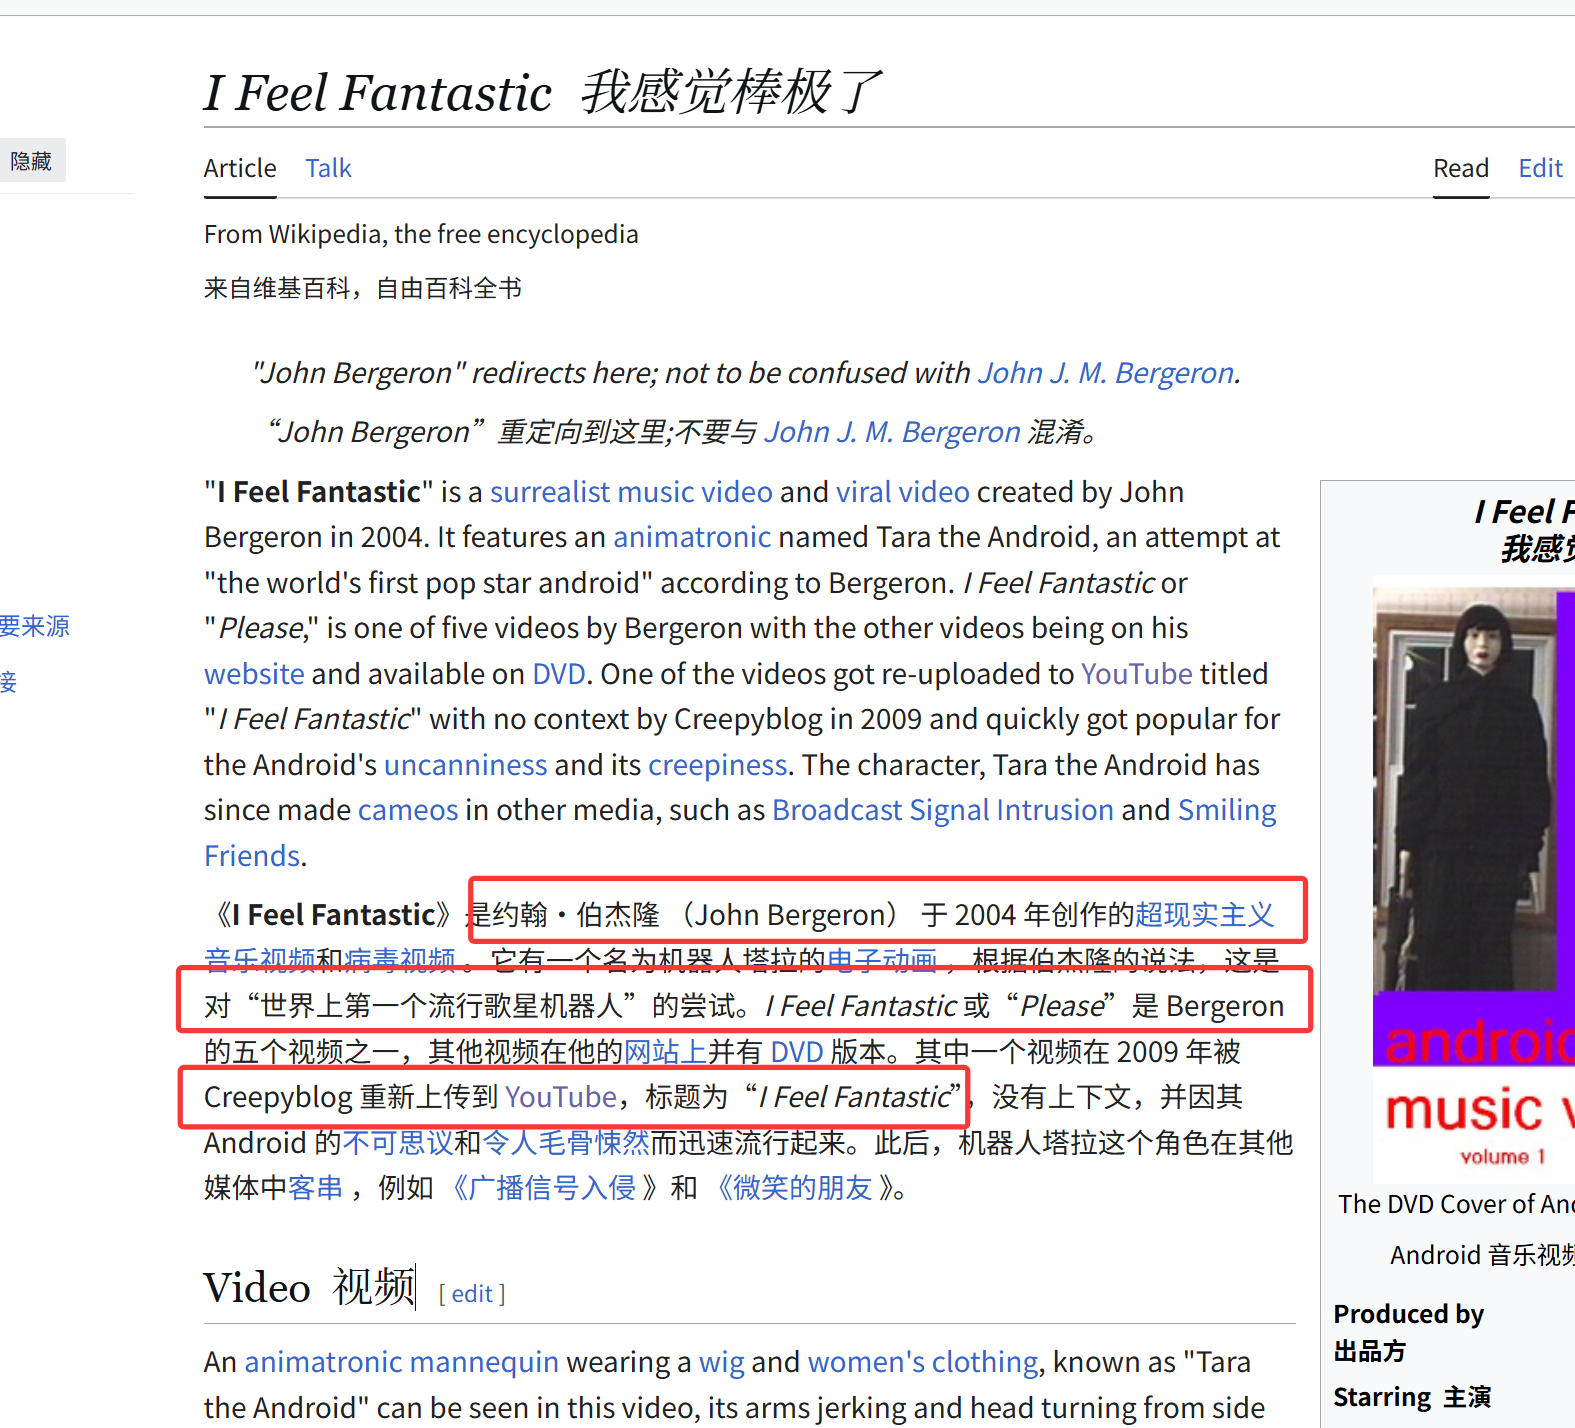Click 'From Wikipedia, the free encyclopedia' text
The image size is (1575, 1428).
pyautogui.click(x=421, y=234)
